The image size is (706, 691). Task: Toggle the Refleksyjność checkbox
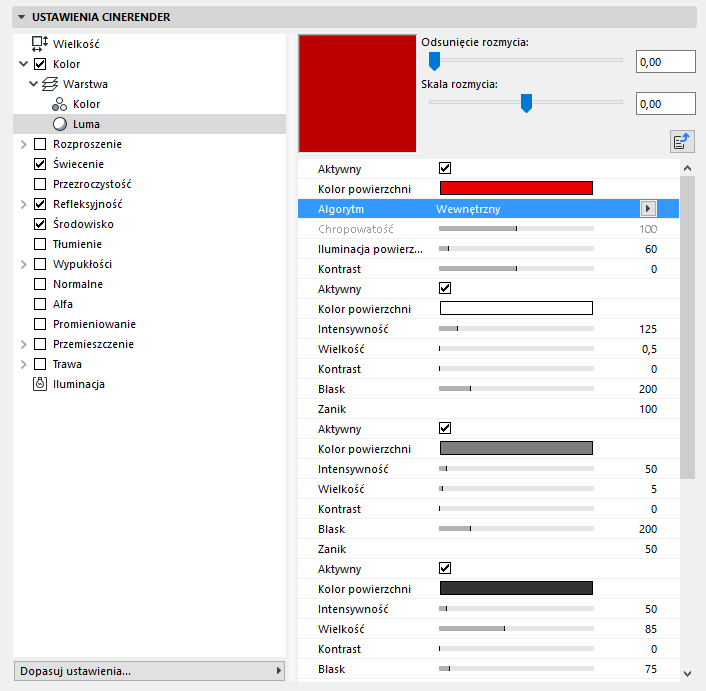(x=40, y=204)
